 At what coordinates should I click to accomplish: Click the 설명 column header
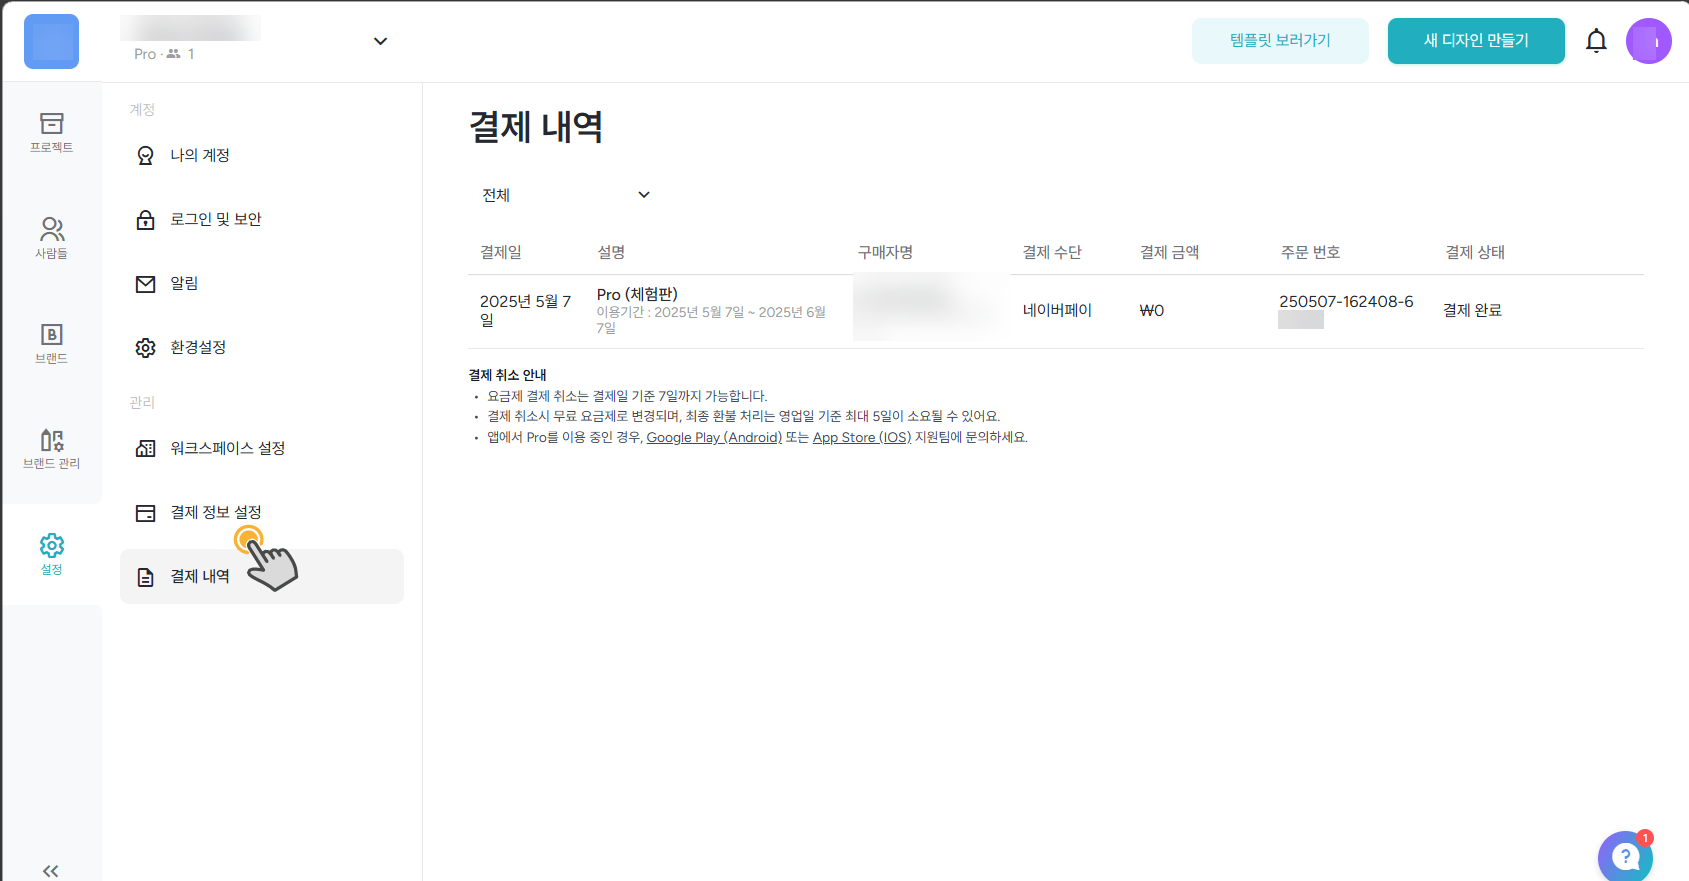(611, 252)
